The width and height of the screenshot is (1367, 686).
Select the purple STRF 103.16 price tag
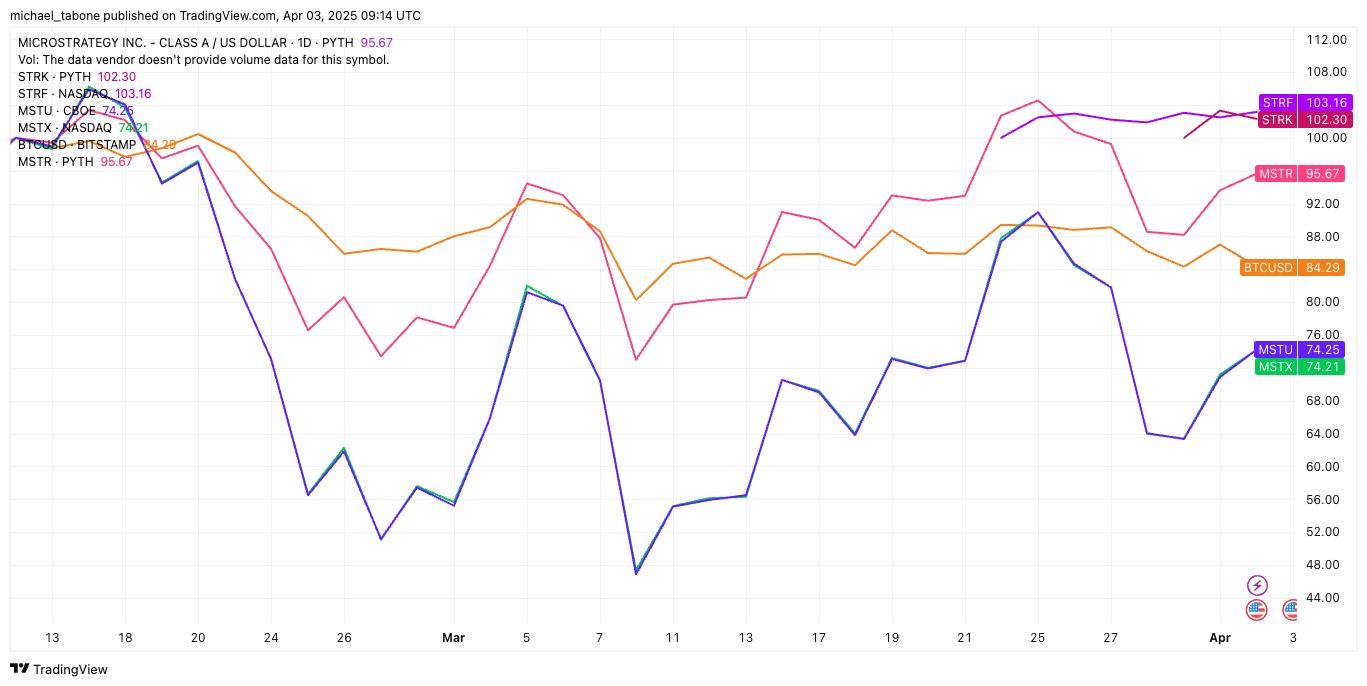tap(1303, 103)
